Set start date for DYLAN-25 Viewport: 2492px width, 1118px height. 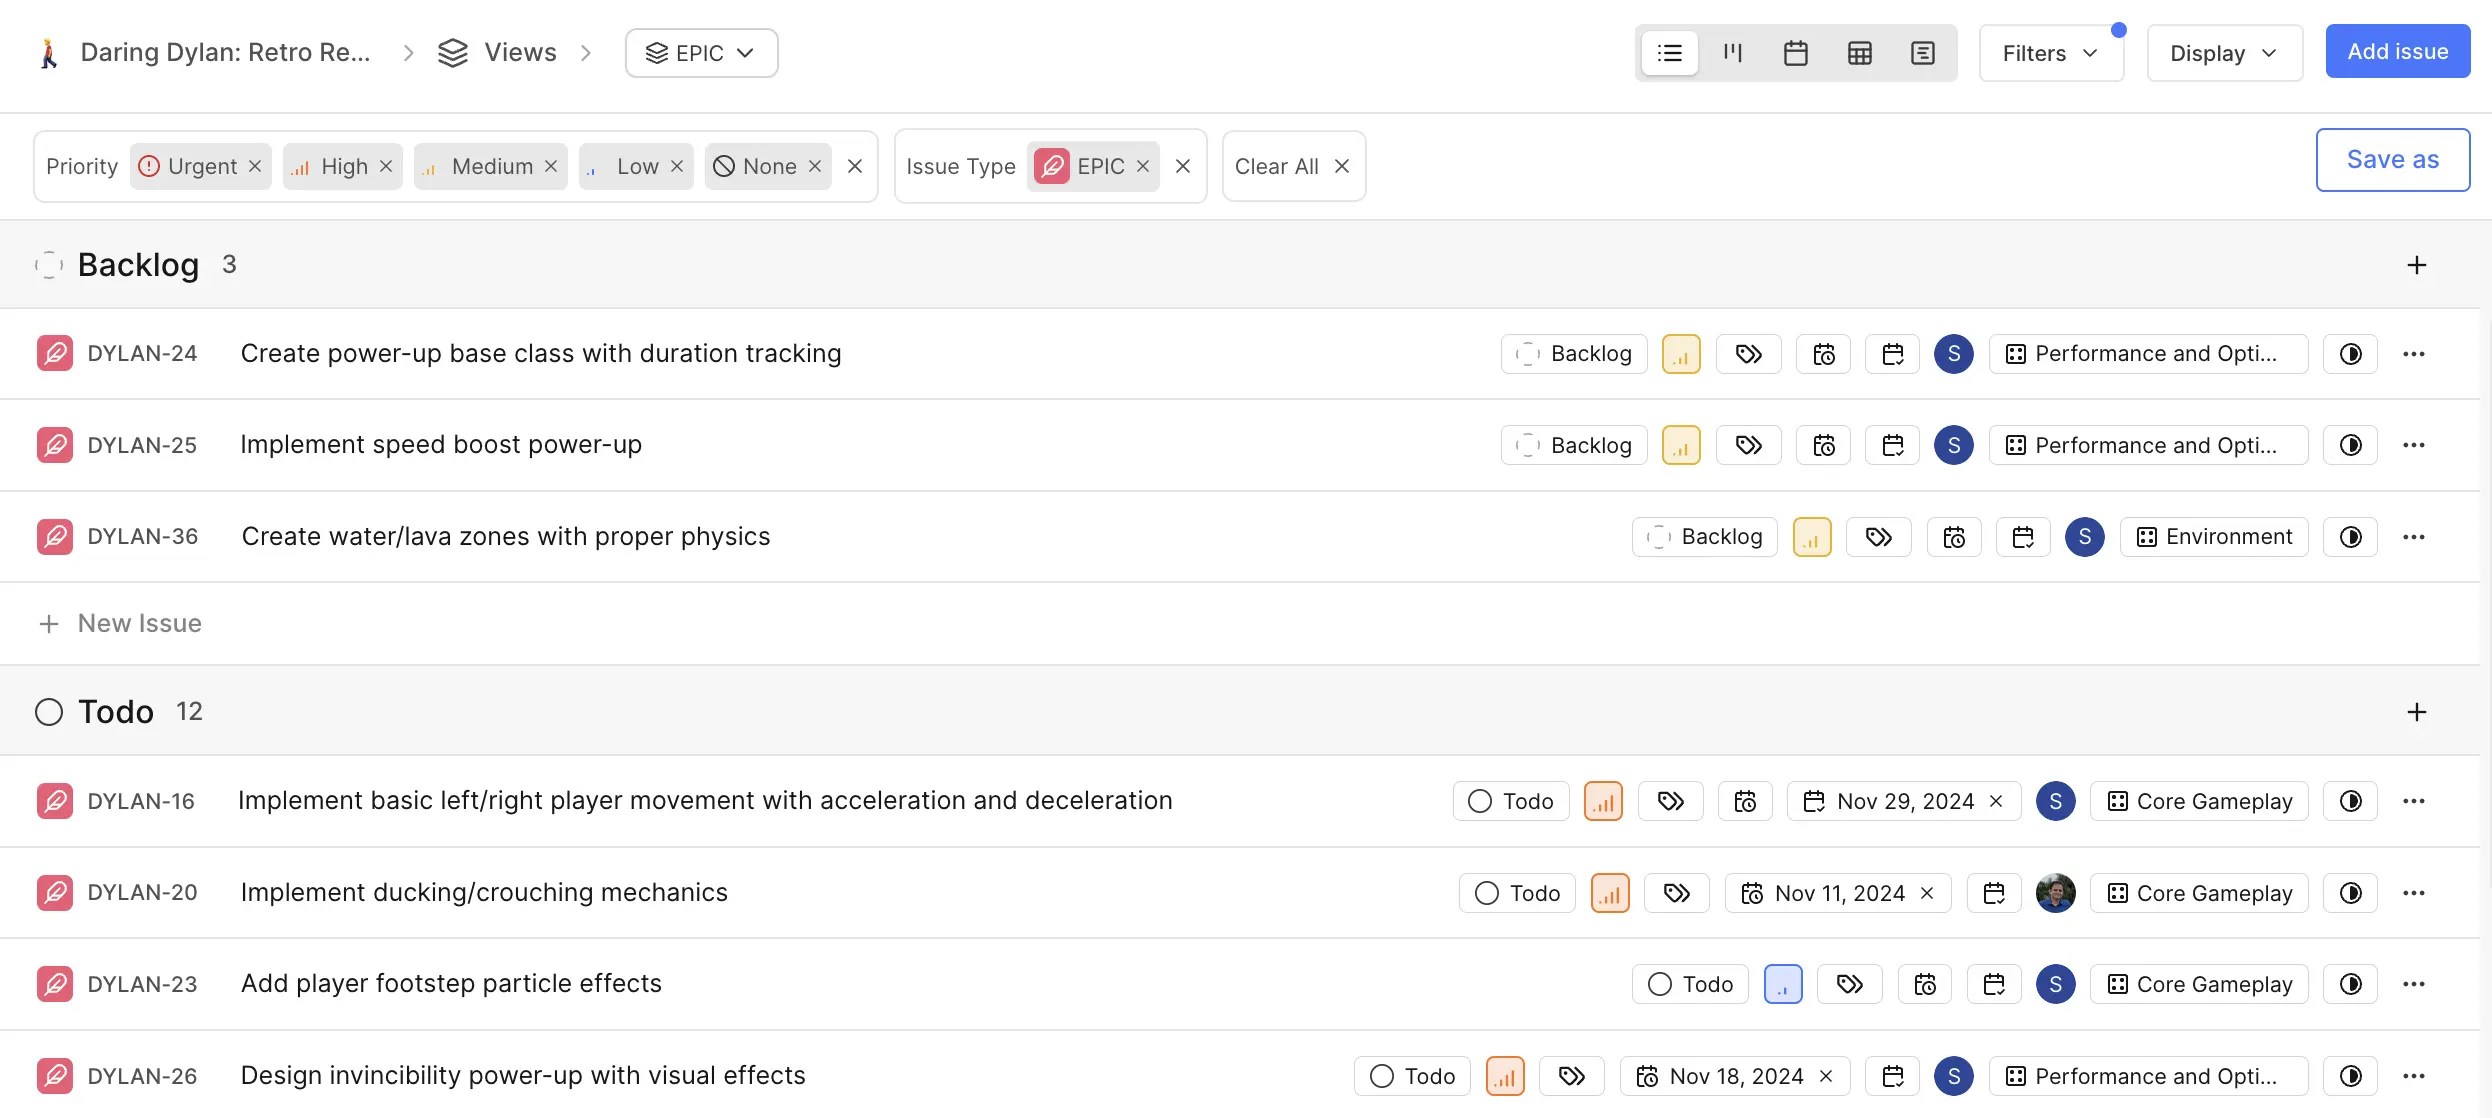[x=1823, y=446]
